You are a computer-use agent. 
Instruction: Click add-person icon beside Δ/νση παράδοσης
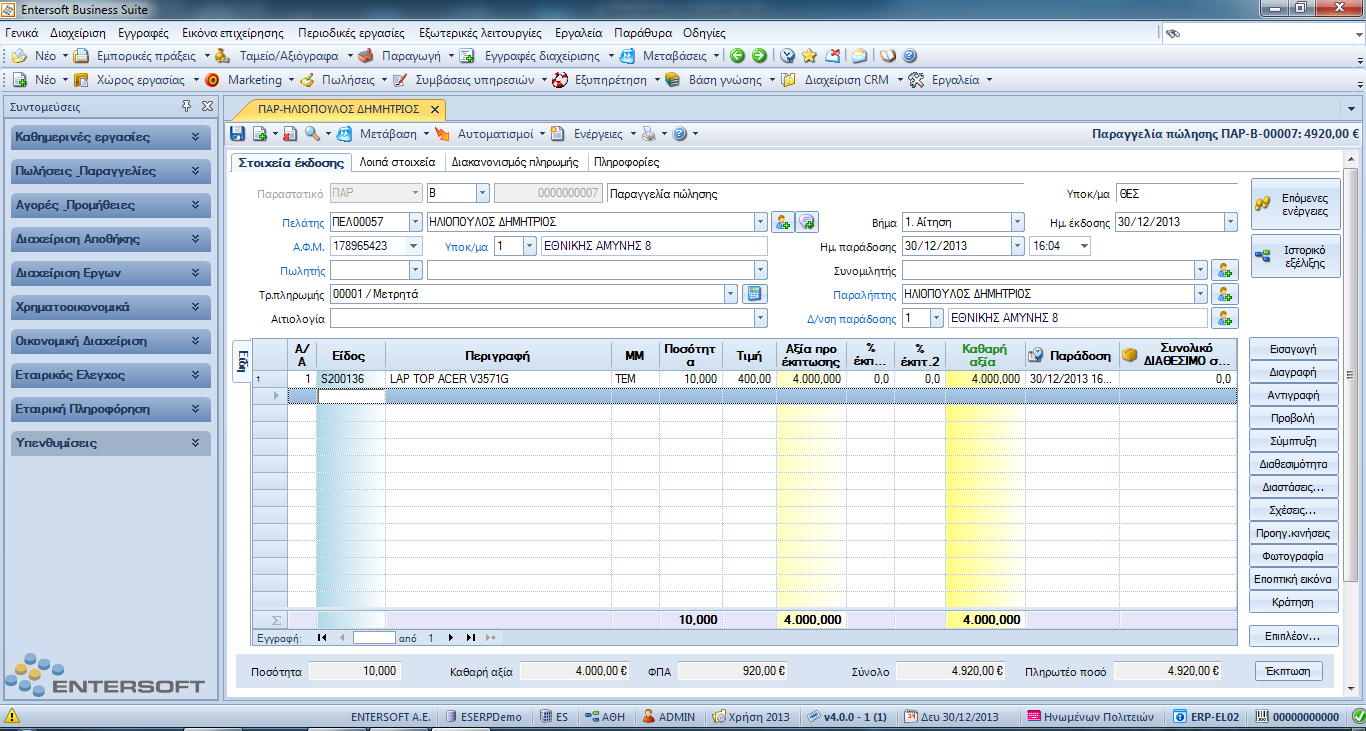[x=1224, y=317]
